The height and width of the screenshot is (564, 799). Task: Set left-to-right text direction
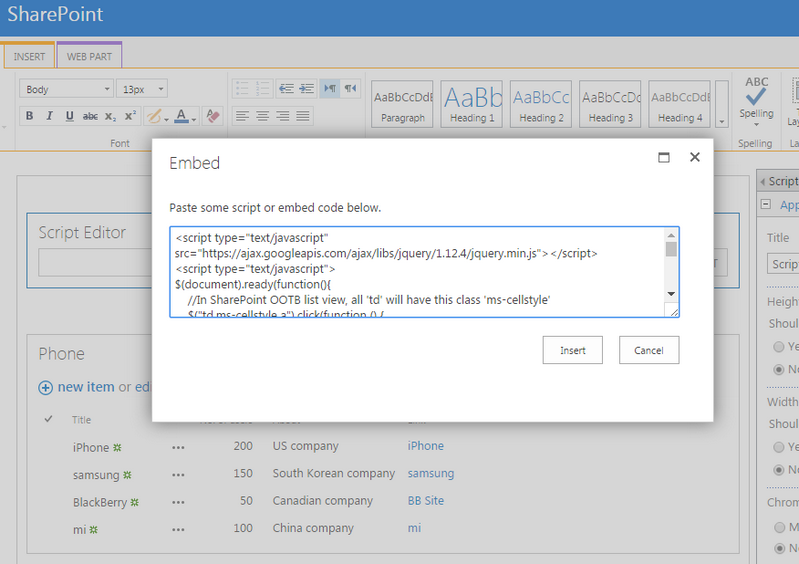pyautogui.click(x=330, y=89)
